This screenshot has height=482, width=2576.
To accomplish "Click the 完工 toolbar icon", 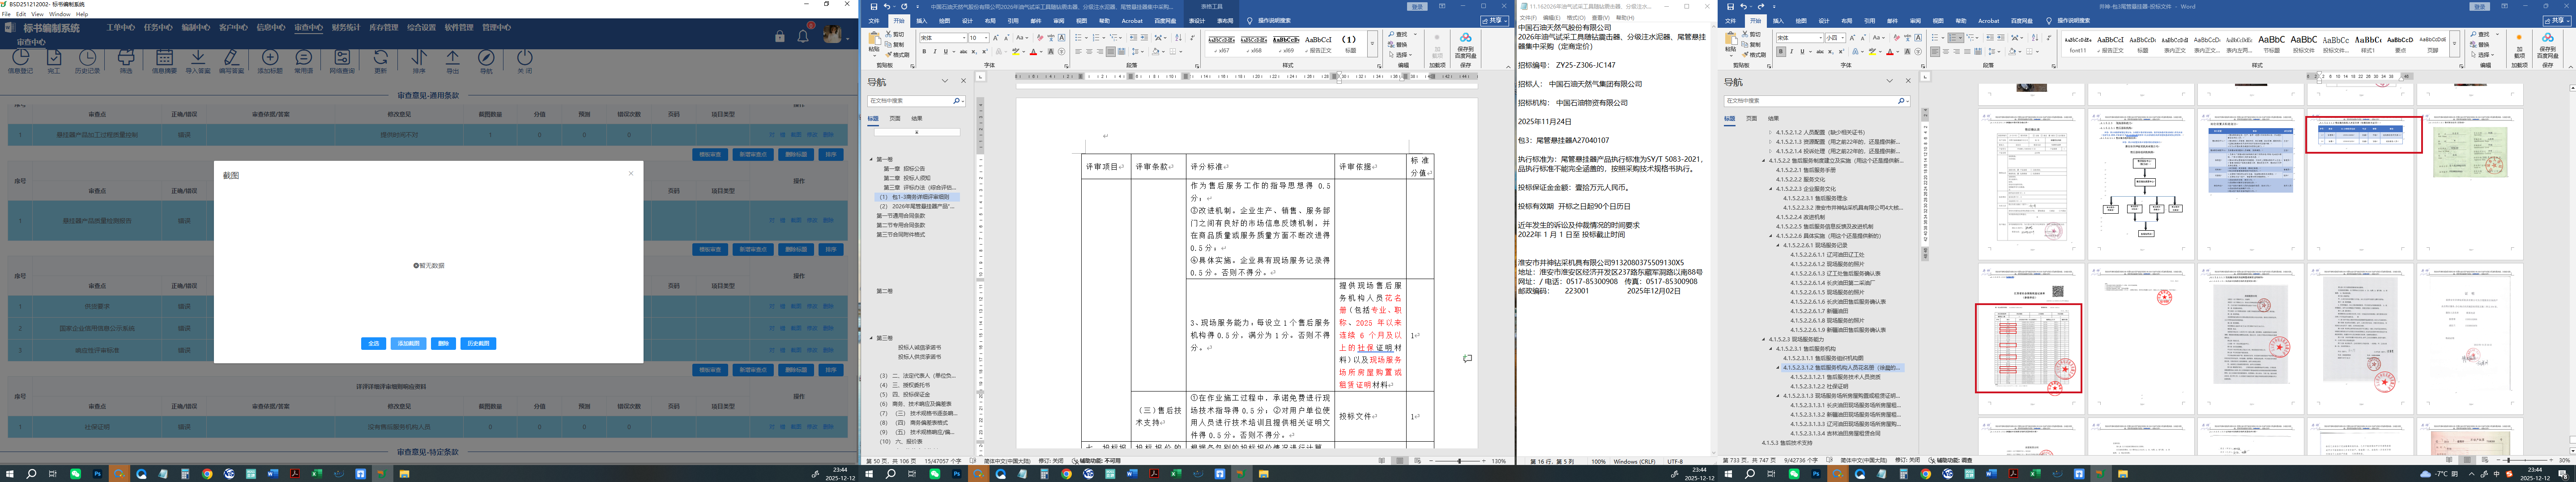I will tap(54, 62).
